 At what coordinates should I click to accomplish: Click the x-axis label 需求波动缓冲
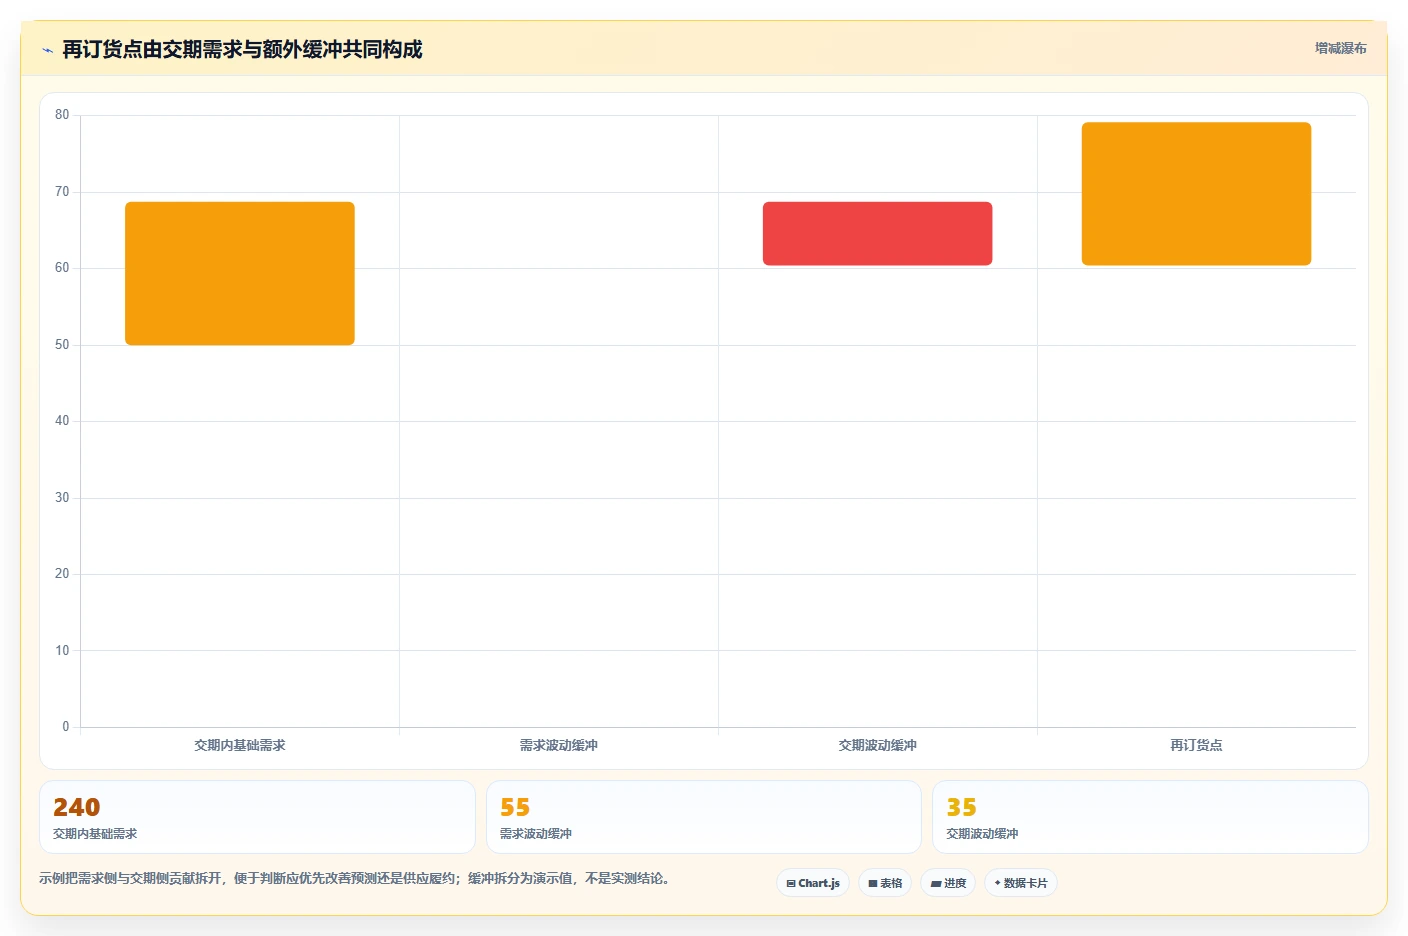click(x=558, y=745)
